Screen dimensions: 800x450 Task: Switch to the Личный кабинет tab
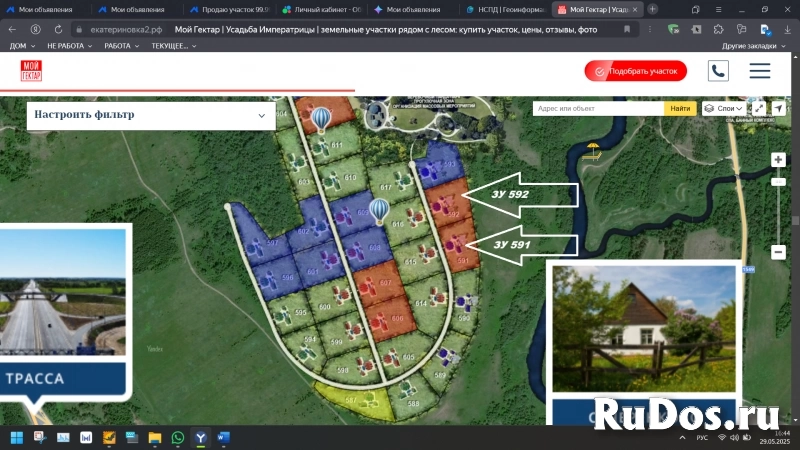click(x=320, y=9)
